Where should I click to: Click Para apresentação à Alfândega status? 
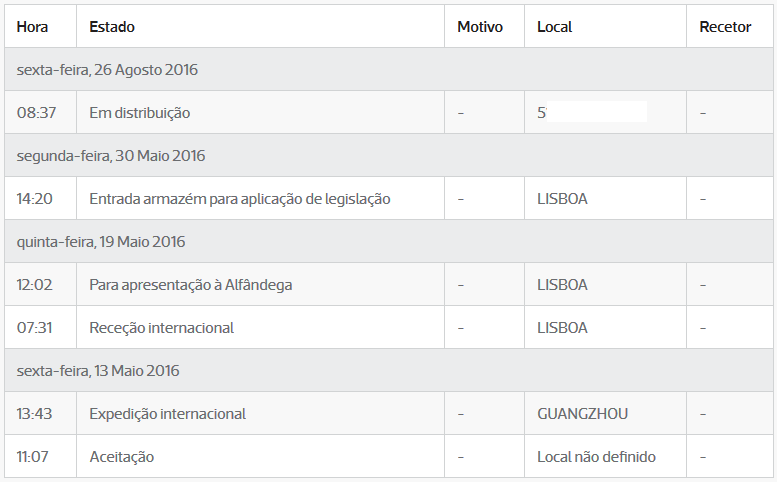click(191, 285)
